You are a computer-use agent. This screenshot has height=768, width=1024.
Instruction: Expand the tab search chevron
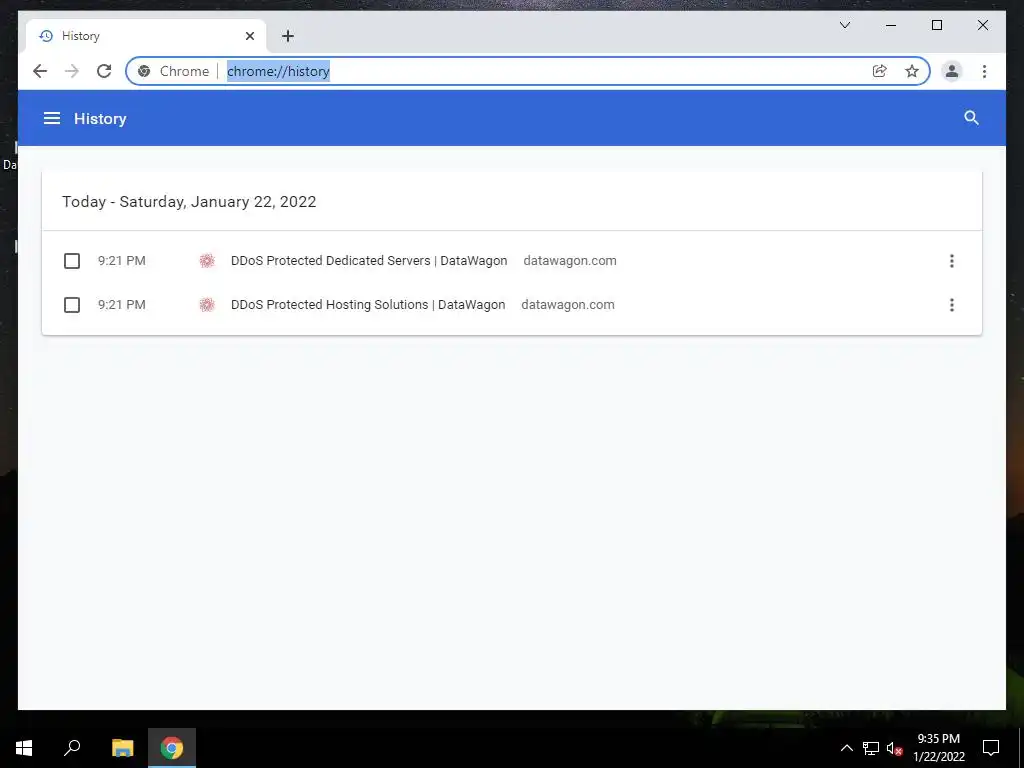coord(844,25)
